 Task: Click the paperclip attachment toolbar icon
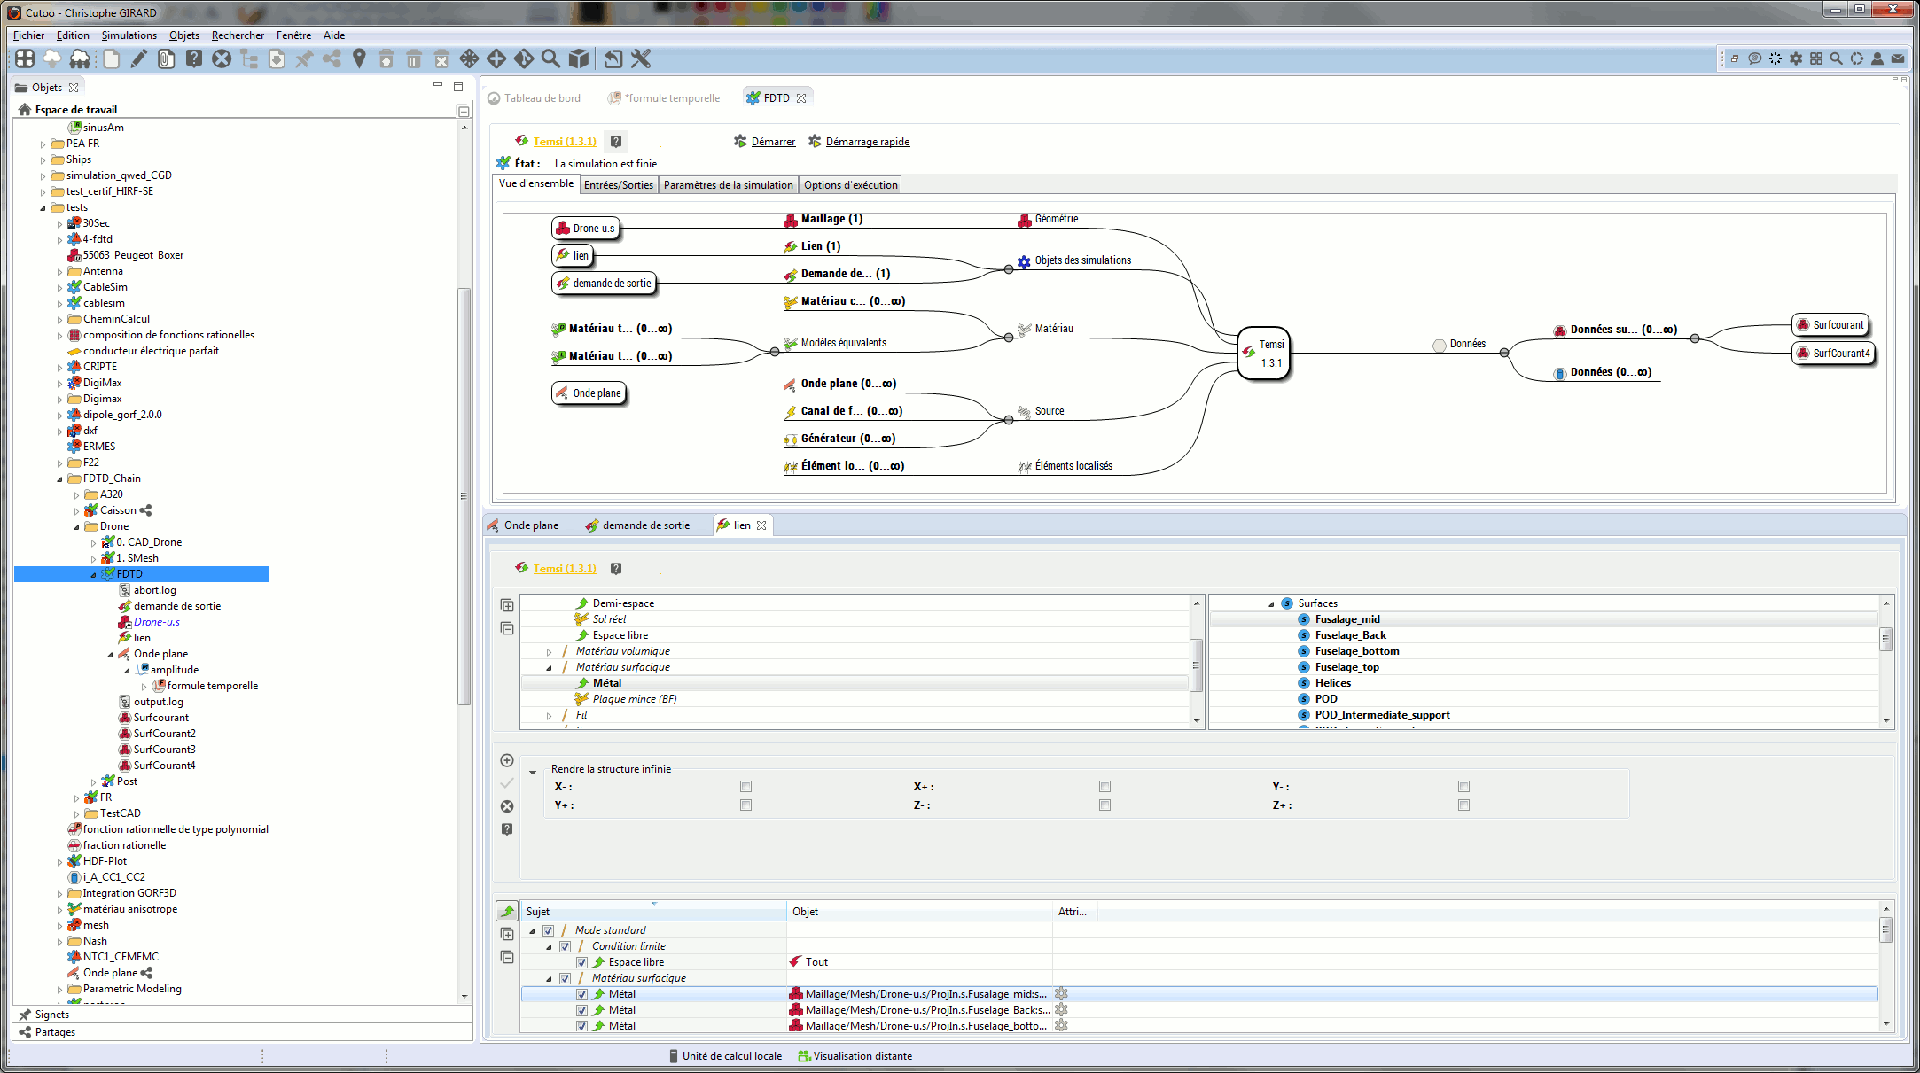click(166, 59)
